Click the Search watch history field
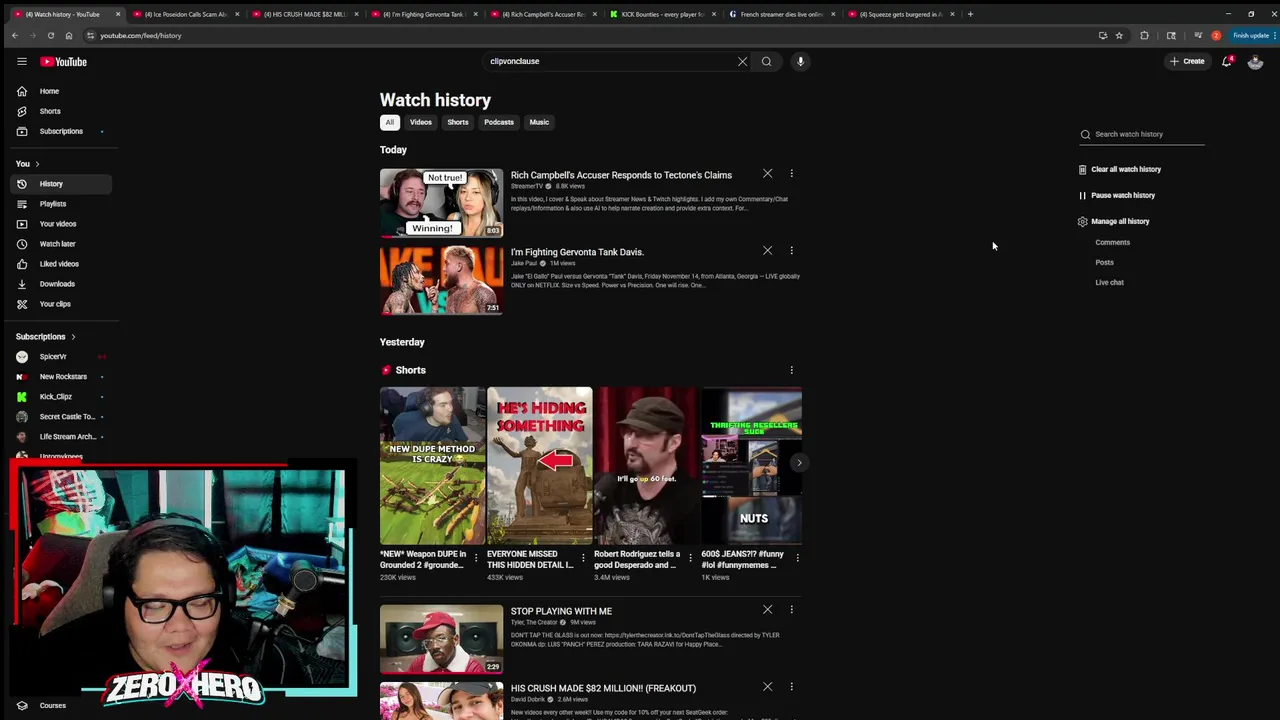This screenshot has width=1280, height=720. 1141,134
